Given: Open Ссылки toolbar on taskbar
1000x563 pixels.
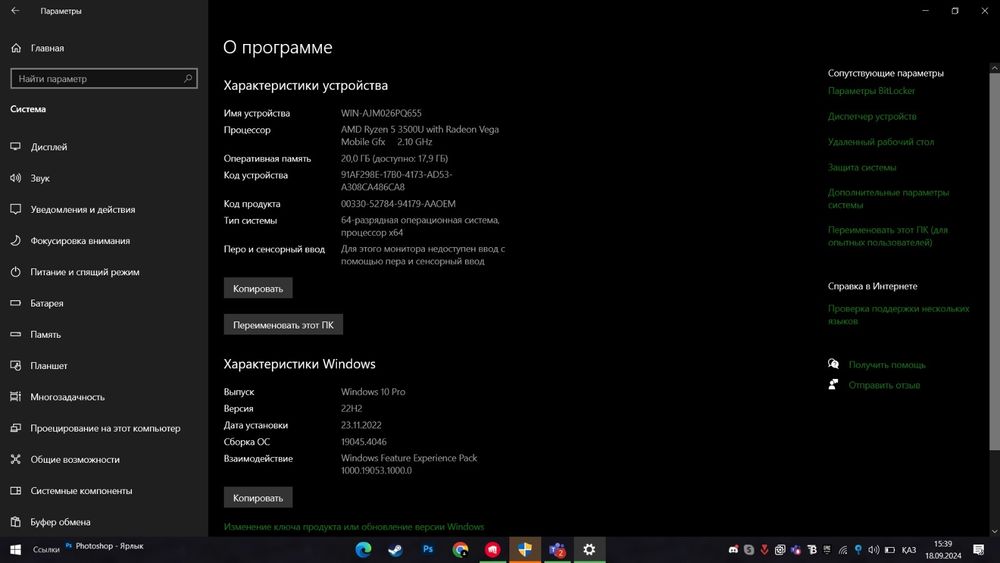Looking at the screenshot, I should coord(46,550).
